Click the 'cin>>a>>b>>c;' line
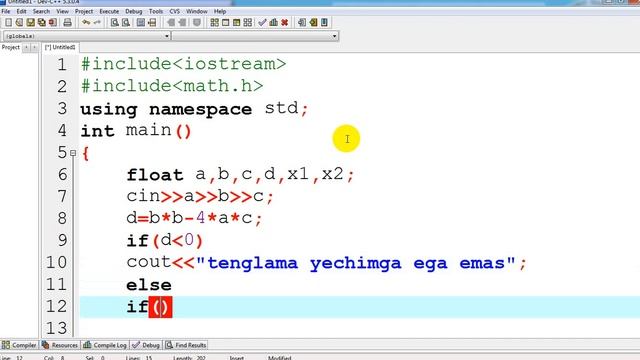Screen dimensions: 640x360 point(200,196)
